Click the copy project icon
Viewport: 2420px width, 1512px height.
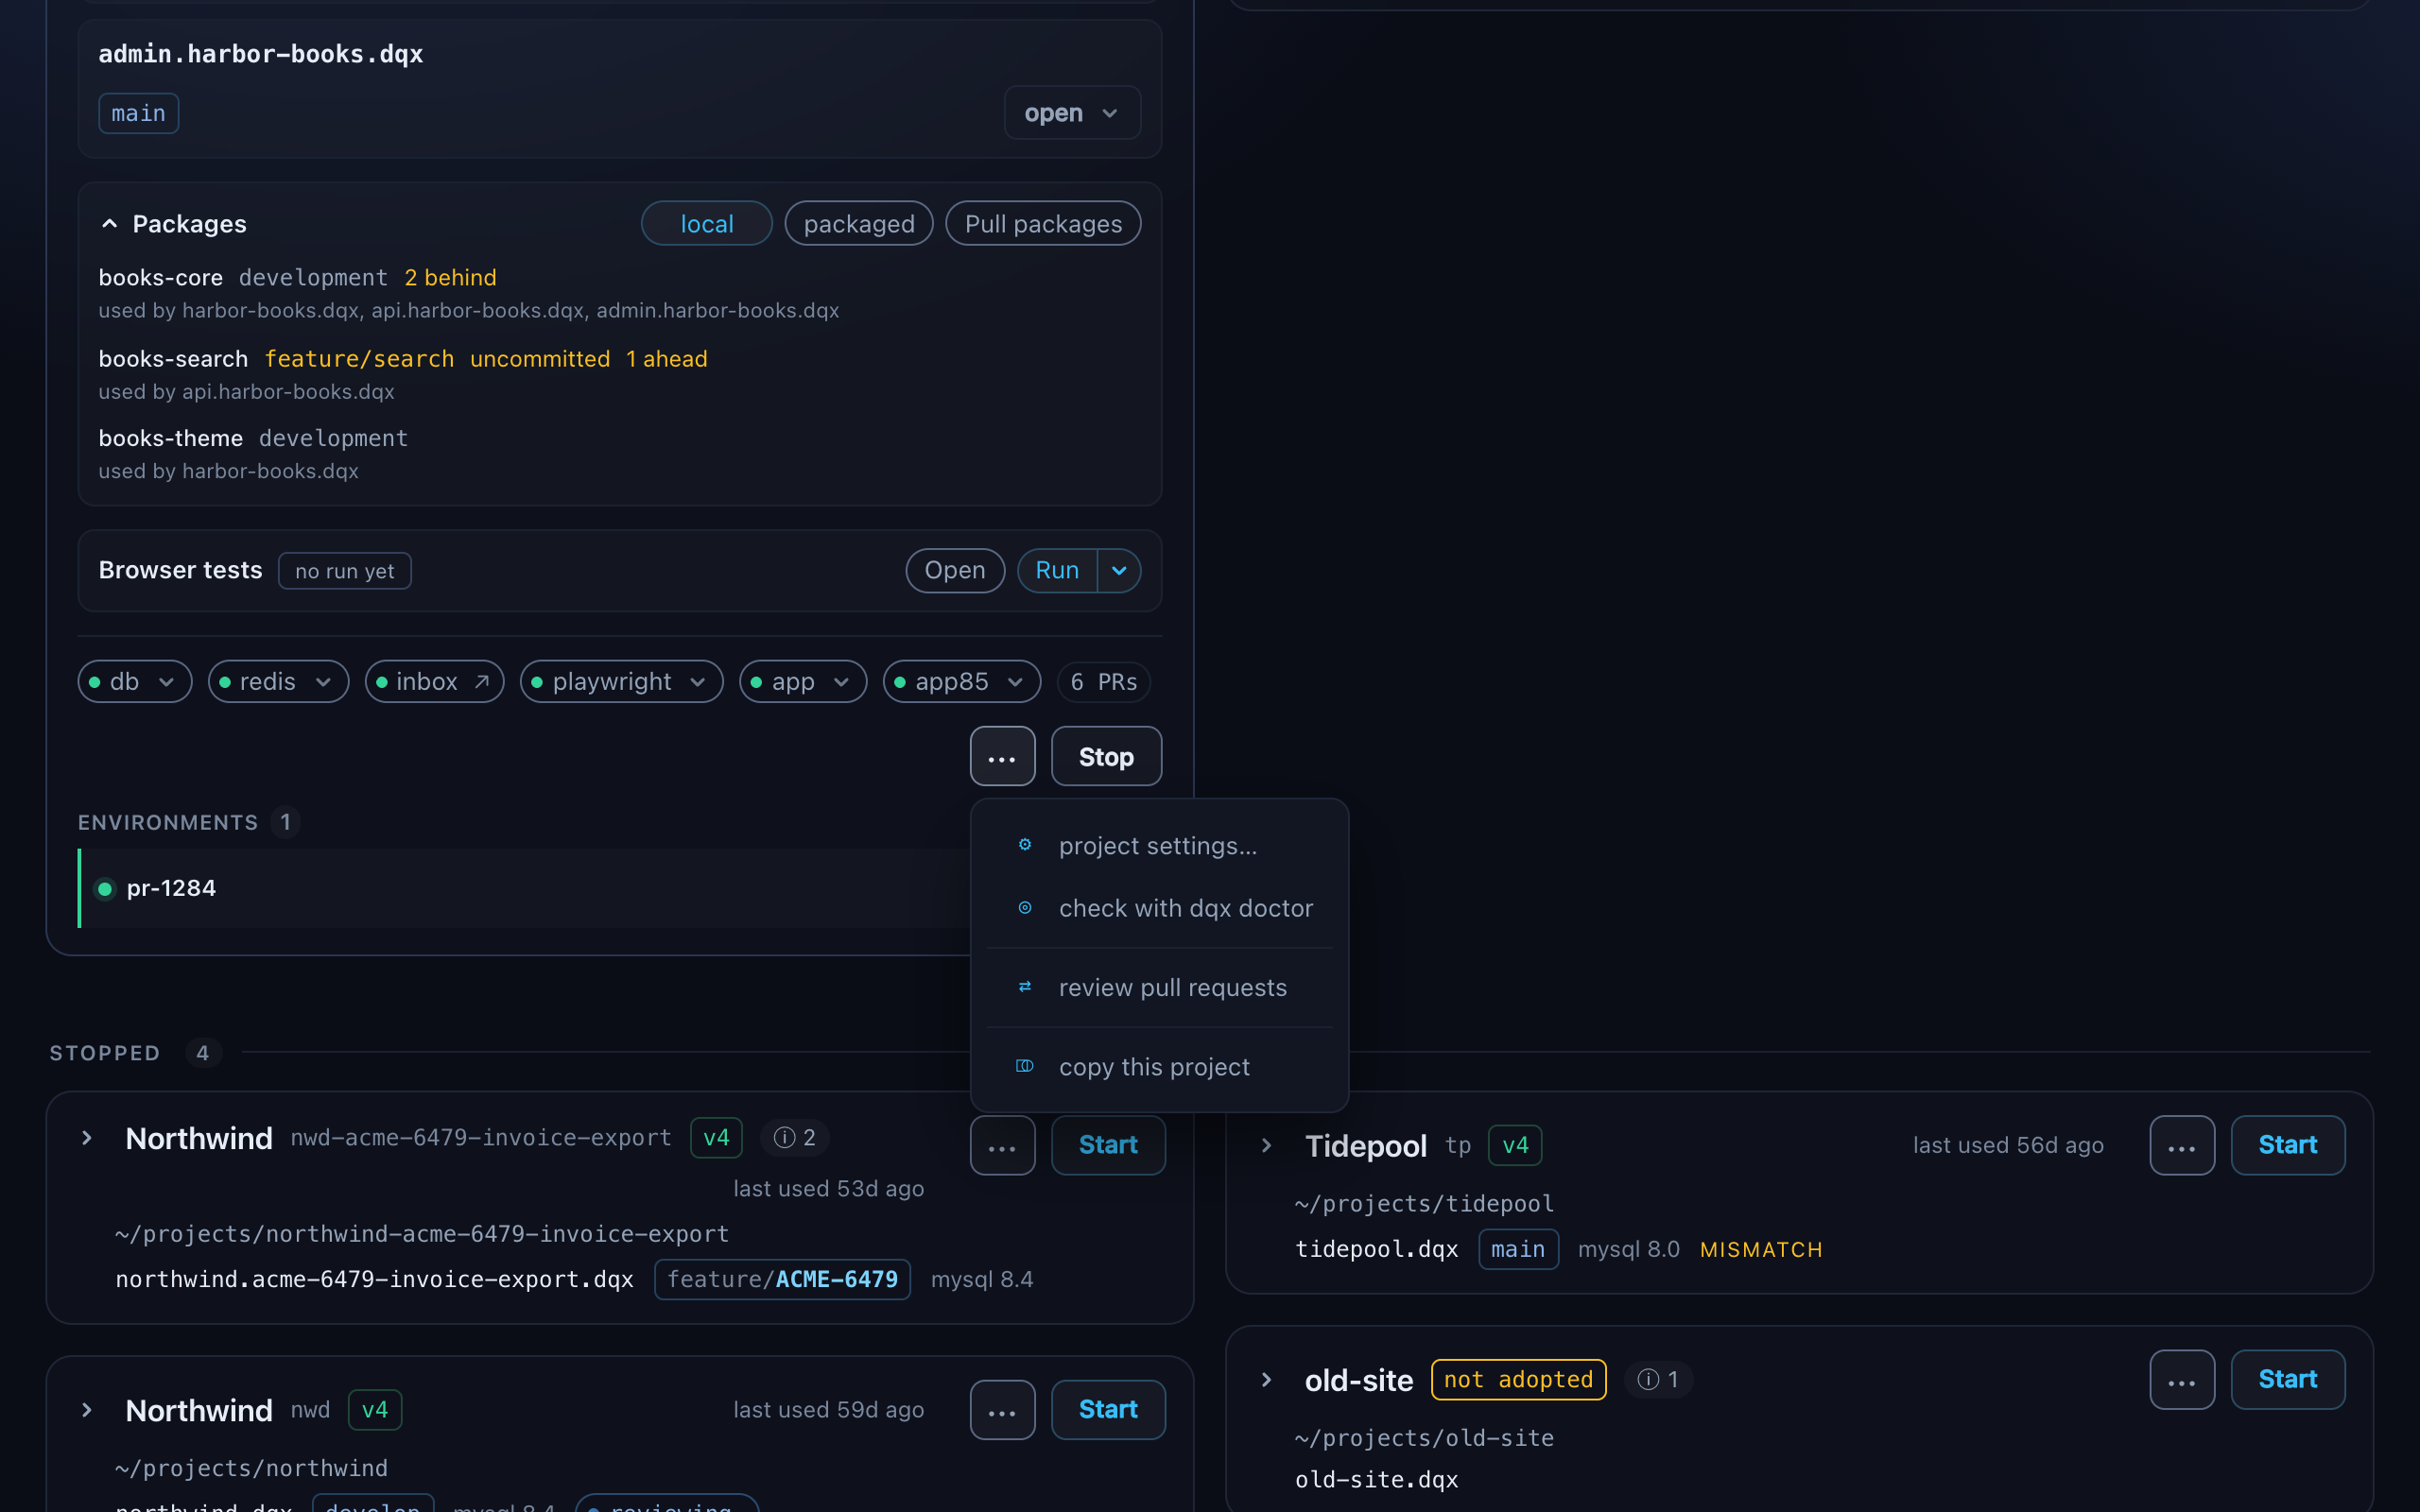point(1025,1066)
